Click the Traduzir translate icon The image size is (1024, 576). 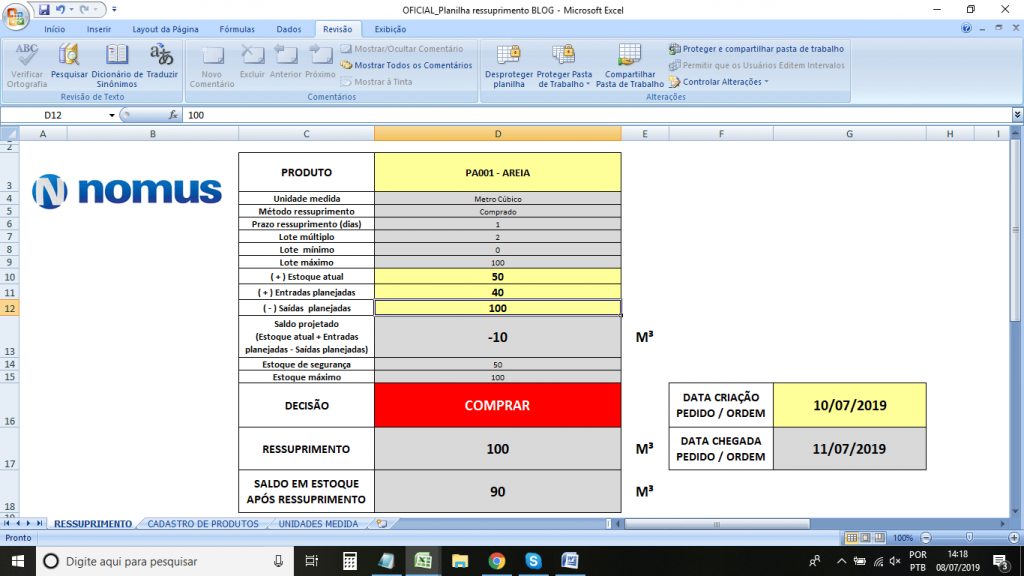point(161,65)
